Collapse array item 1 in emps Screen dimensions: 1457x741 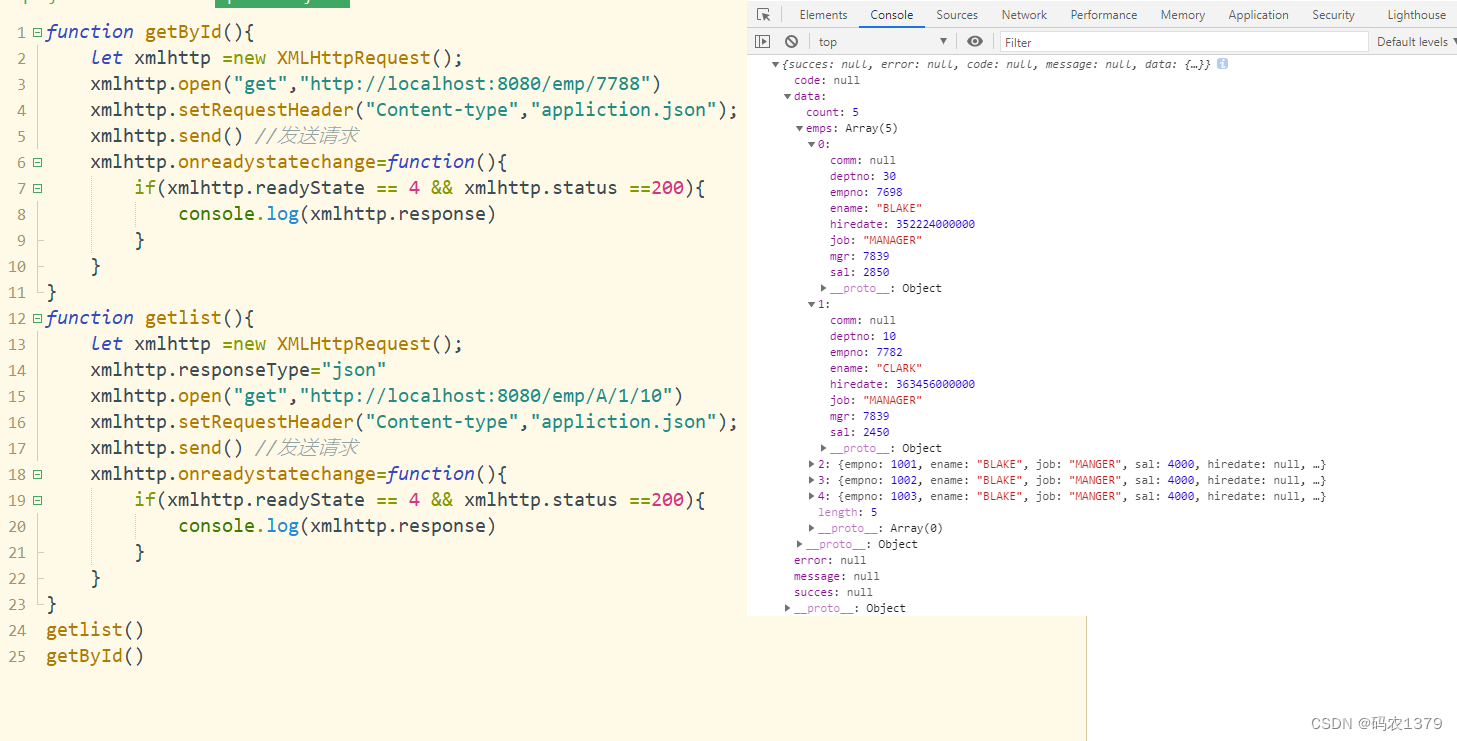click(x=812, y=304)
